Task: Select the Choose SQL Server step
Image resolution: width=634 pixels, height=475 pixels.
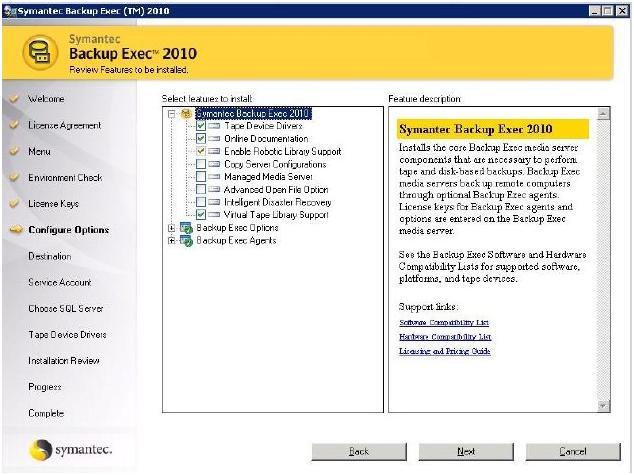Action: click(66, 308)
